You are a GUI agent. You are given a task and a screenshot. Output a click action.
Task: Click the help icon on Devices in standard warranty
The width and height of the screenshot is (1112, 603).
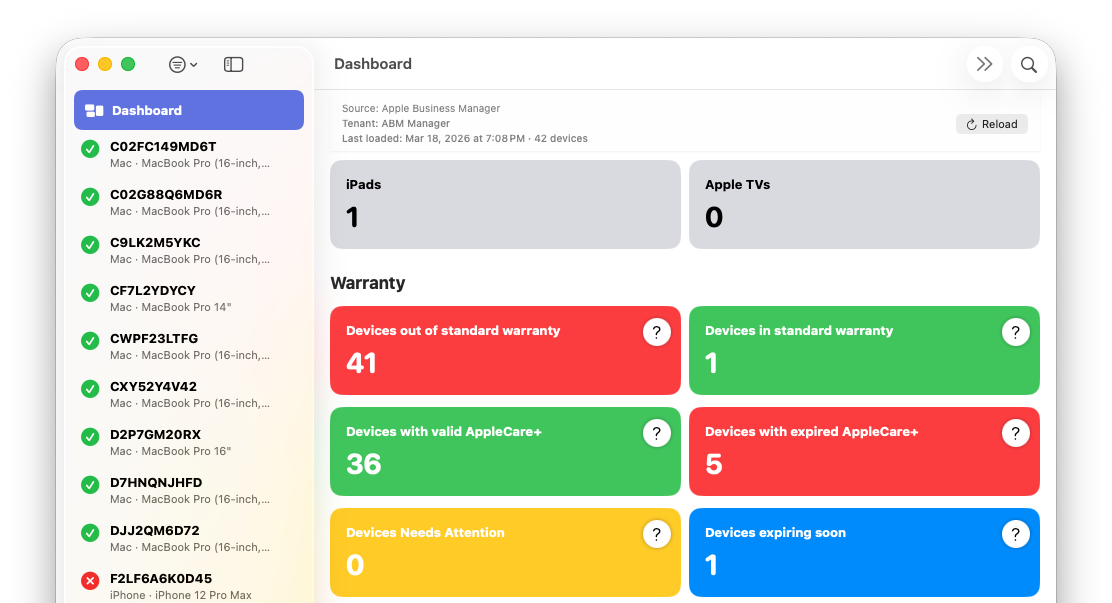(1016, 330)
